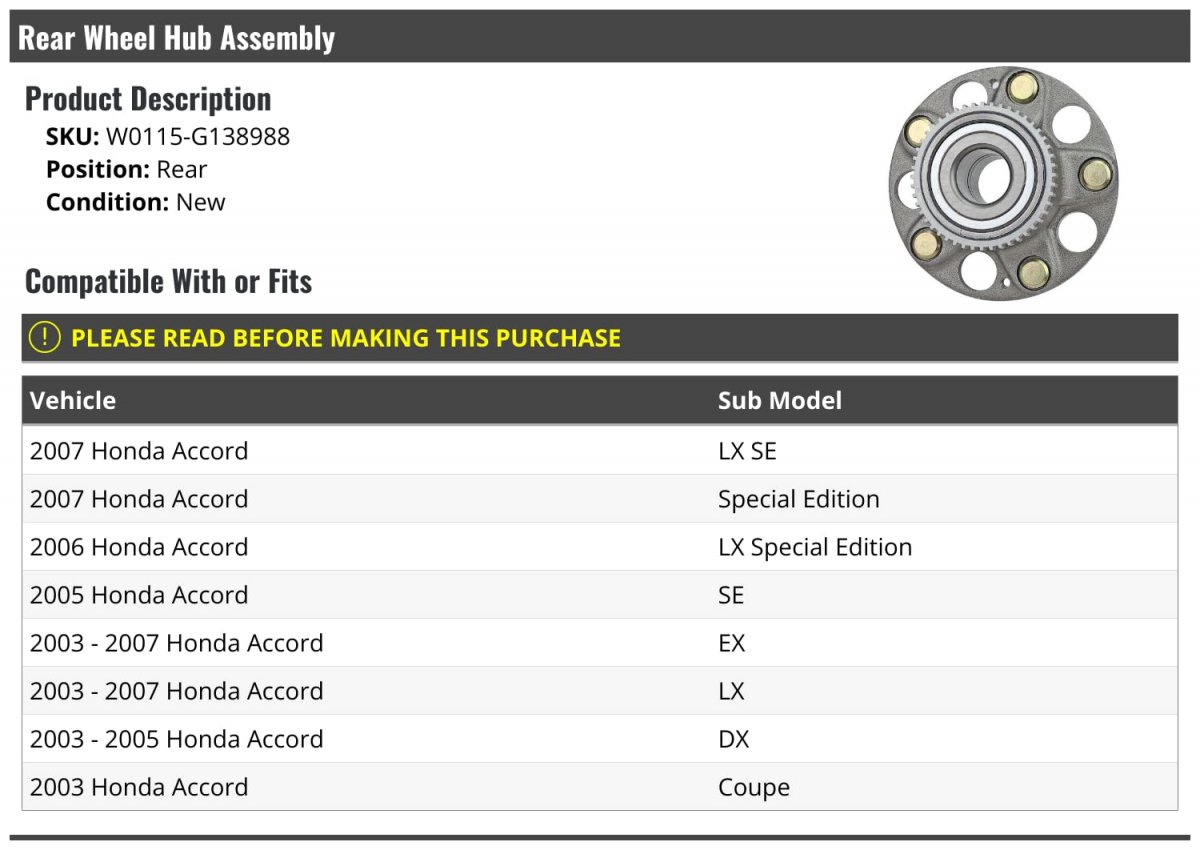1200x850 pixels.
Task: Open the rear wheel hub product image
Action: tap(1002, 183)
